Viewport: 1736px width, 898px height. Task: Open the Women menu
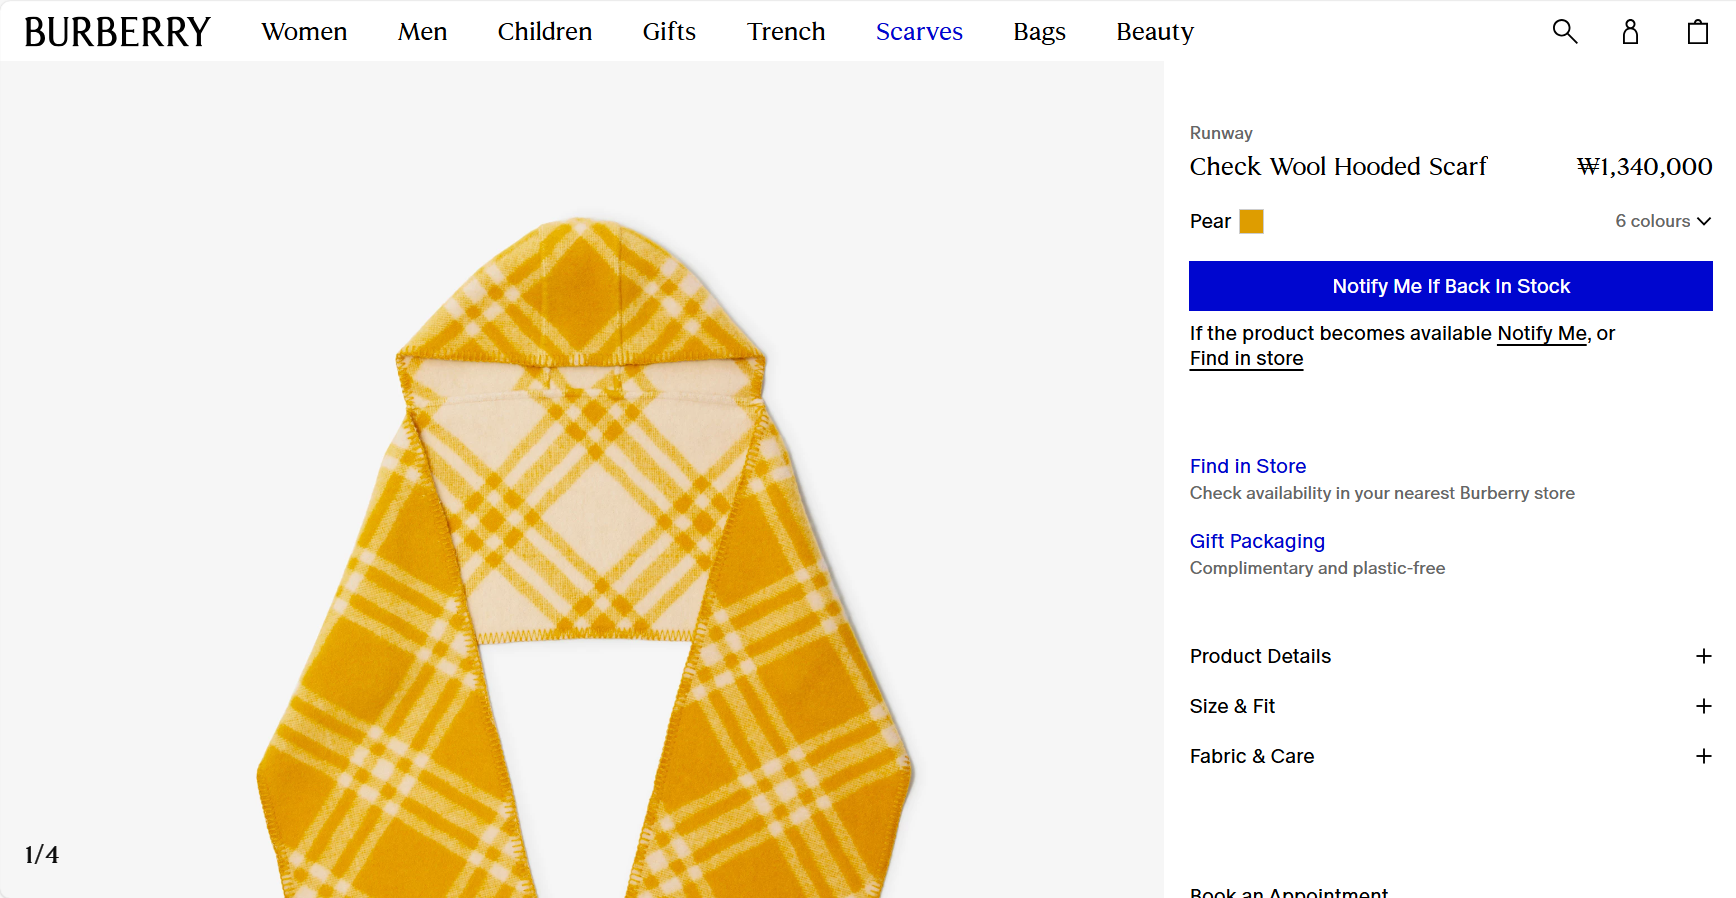304,32
